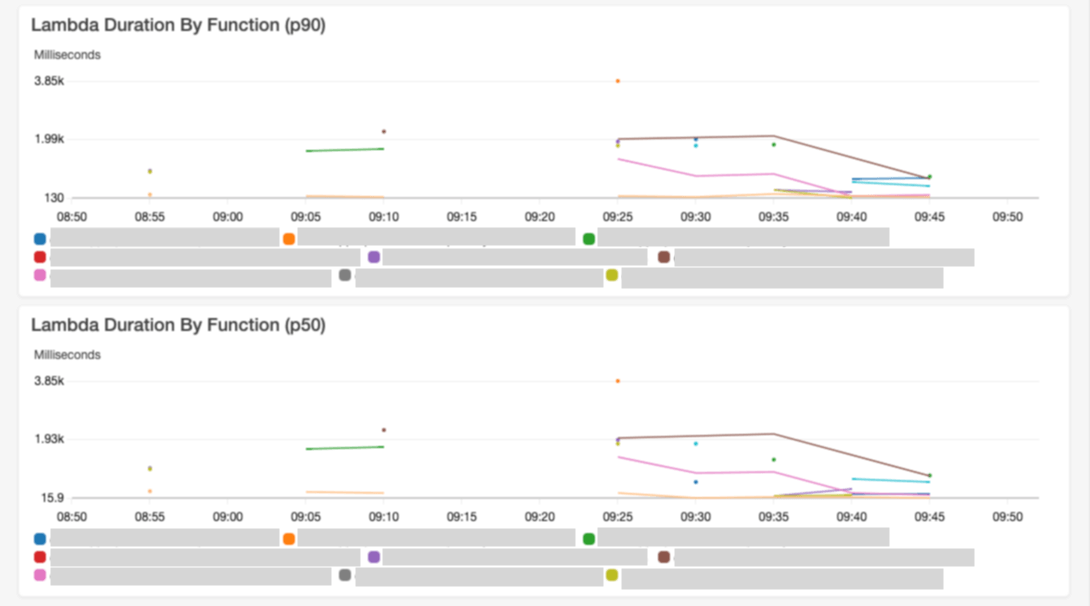Screen dimensions: 1090x606
Task: Toggle the brown legend series in p90 panel
Action: (664, 257)
